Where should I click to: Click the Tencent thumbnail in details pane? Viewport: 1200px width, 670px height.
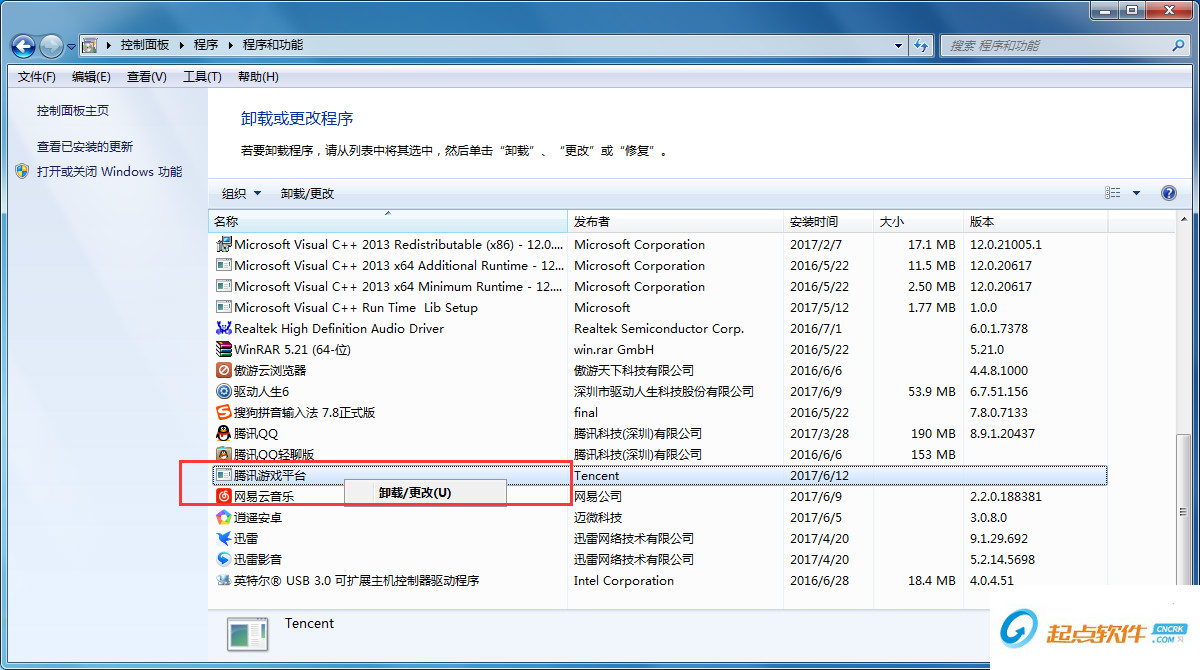click(x=247, y=635)
